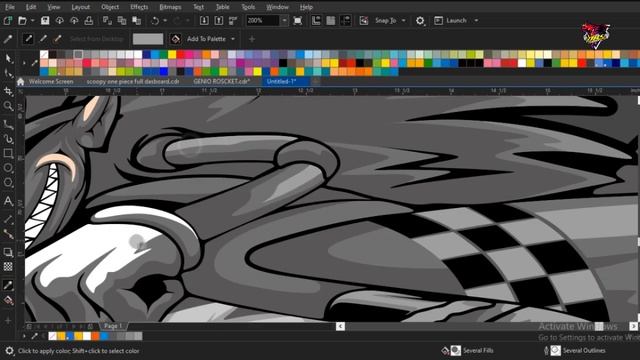Open the File menu
Screen dimensions: 640x360
[9, 7]
